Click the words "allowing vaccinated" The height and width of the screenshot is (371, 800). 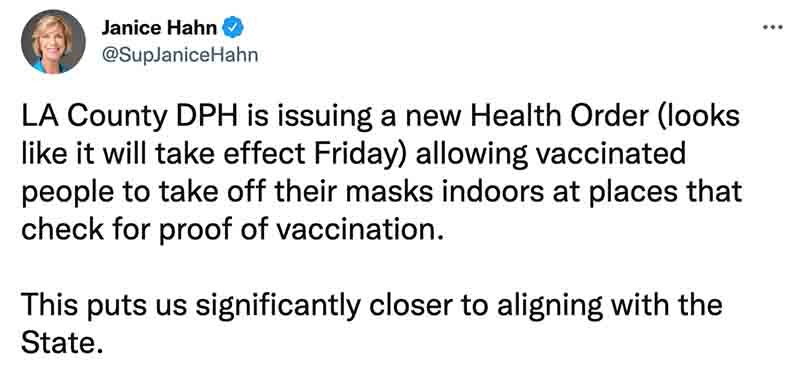coord(551,155)
